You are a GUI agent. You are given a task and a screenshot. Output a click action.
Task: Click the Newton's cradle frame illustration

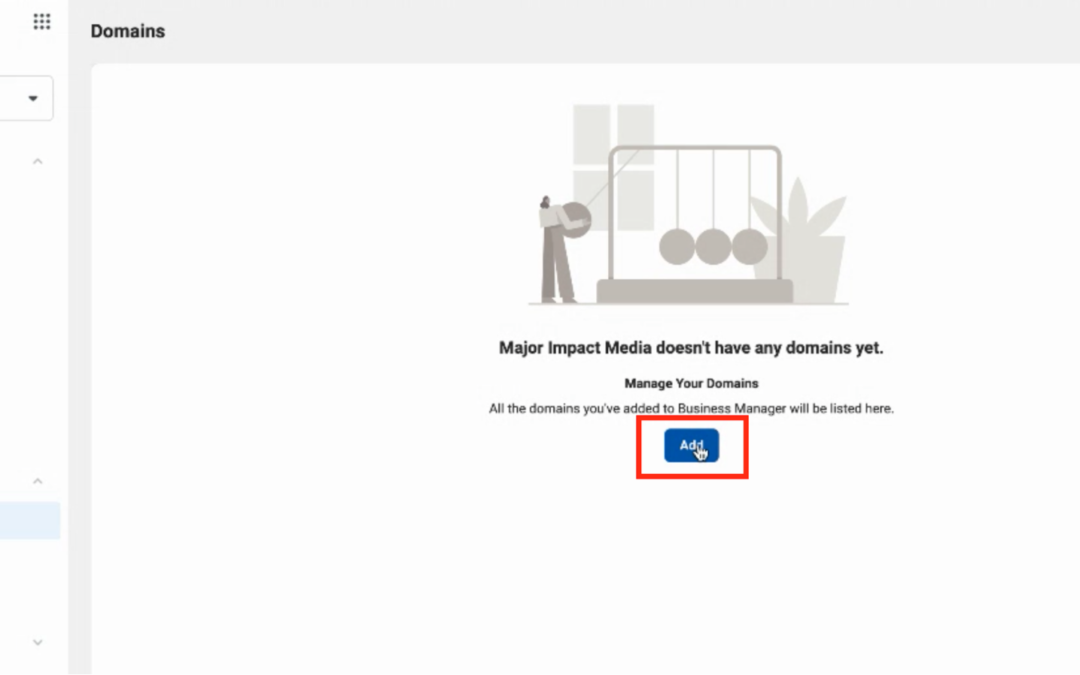pos(695,214)
